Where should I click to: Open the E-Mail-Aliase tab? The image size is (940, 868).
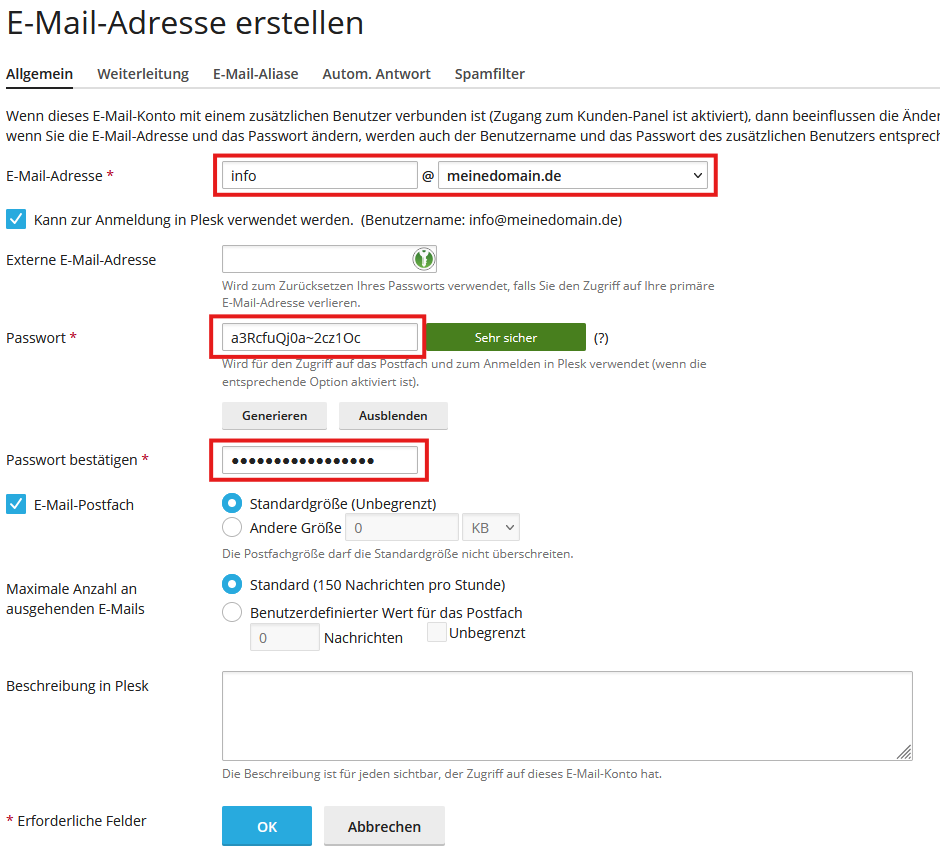tap(256, 74)
